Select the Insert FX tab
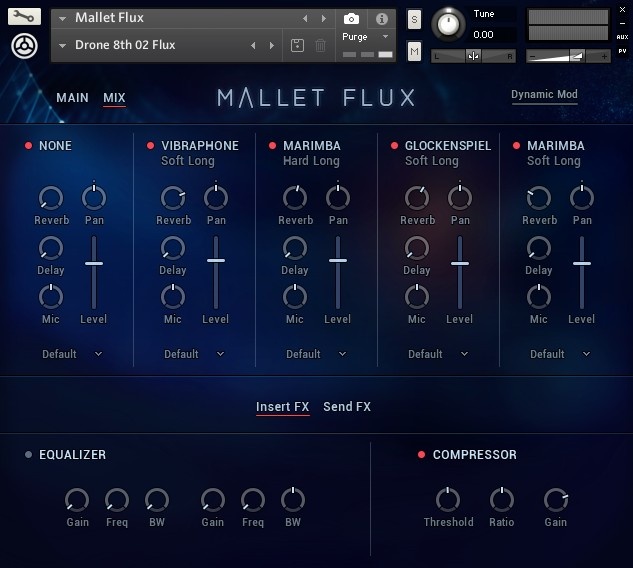This screenshot has height=568, width=633. click(x=283, y=407)
